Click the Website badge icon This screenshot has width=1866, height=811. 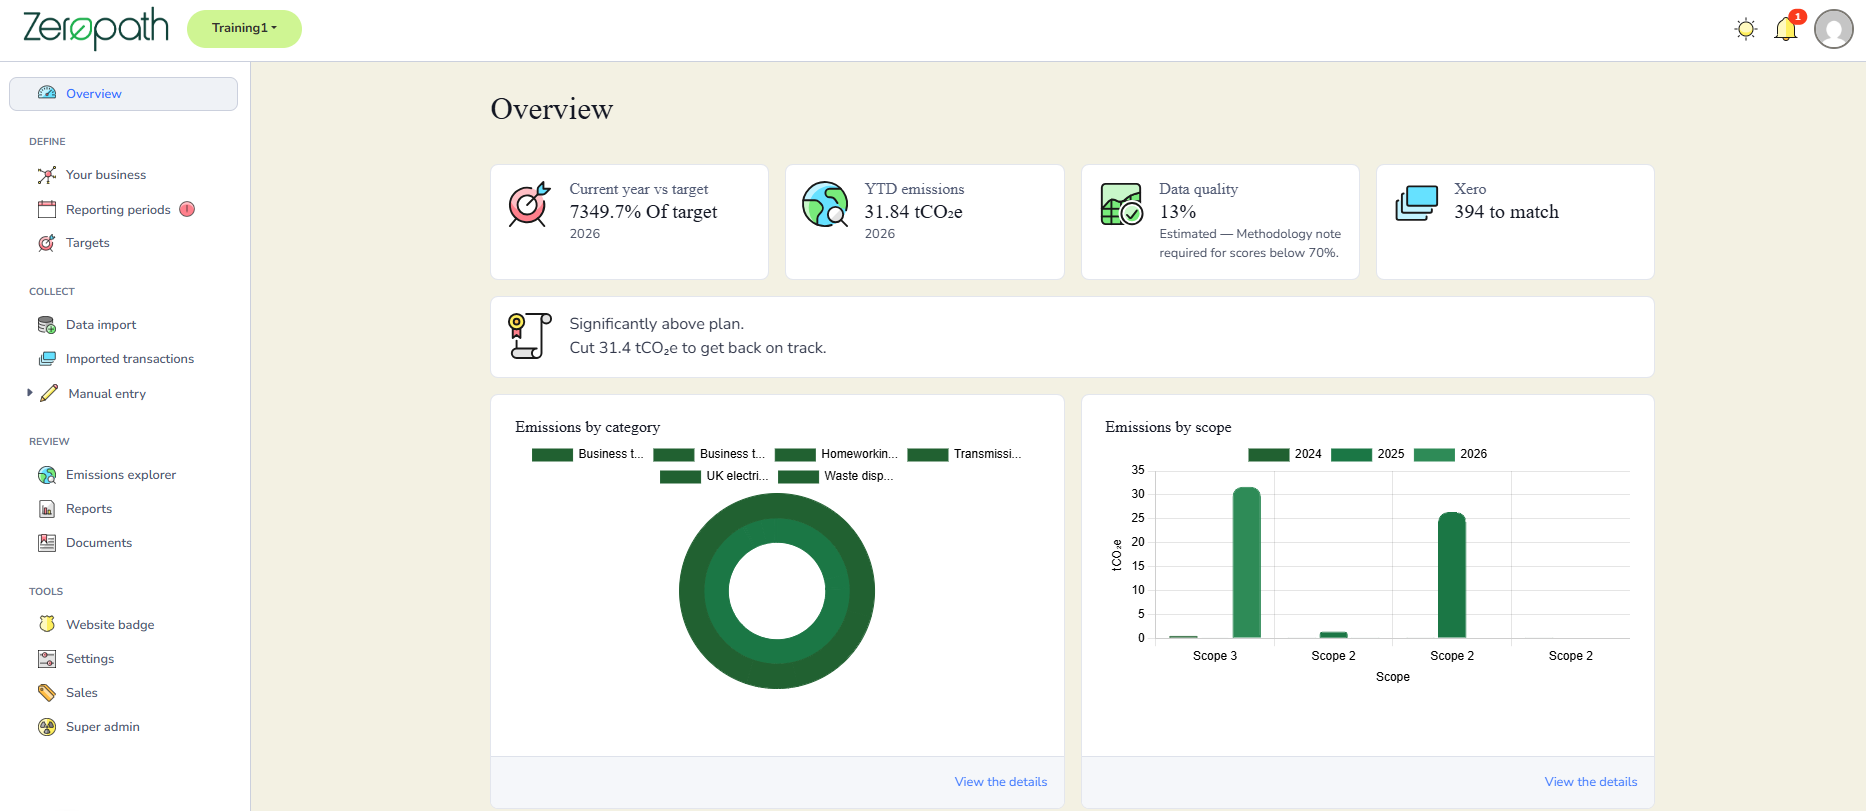(47, 624)
